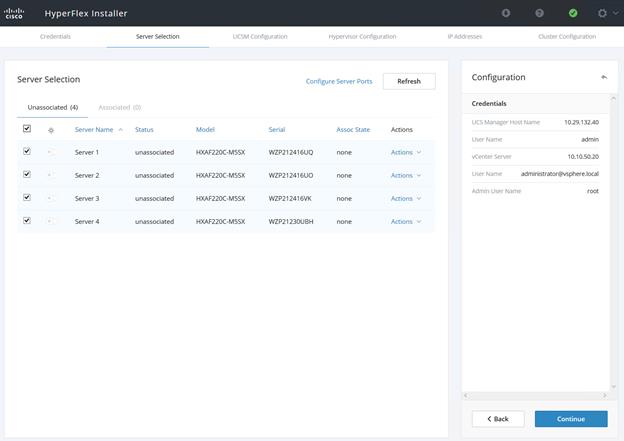This screenshot has width=624, height=441.
Task: Click the Server 4 locator icon
Action: click(x=51, y=221)
